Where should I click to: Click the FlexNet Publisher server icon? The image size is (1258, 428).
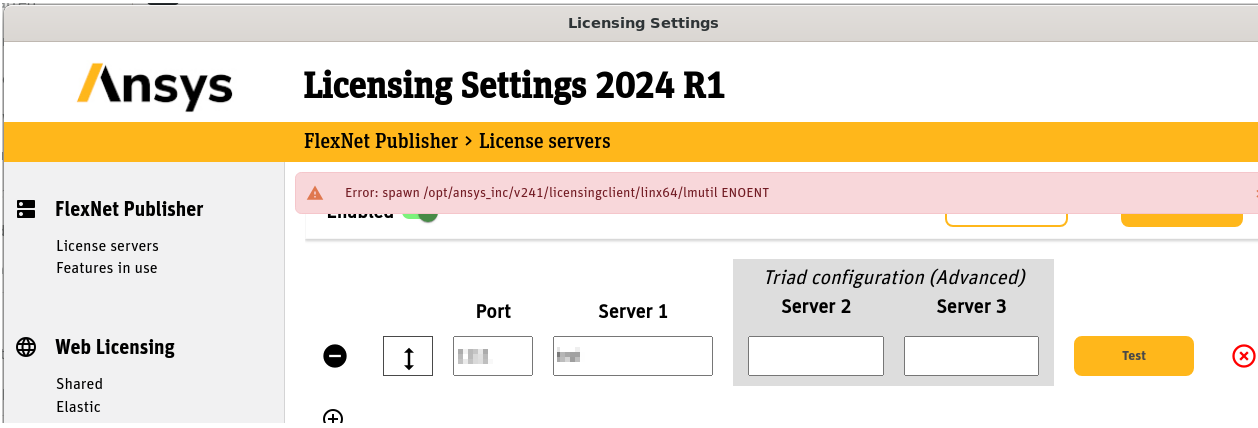(26, 209)
